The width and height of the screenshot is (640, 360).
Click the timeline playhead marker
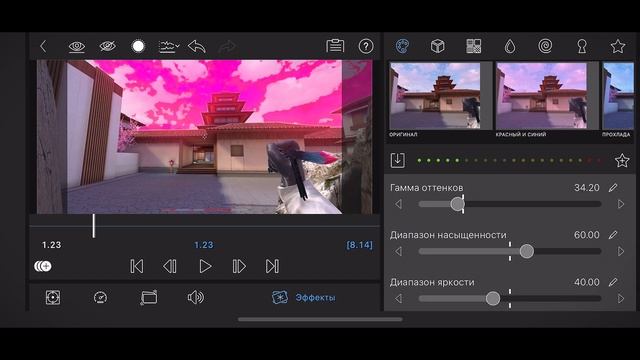tap(93, 226)
